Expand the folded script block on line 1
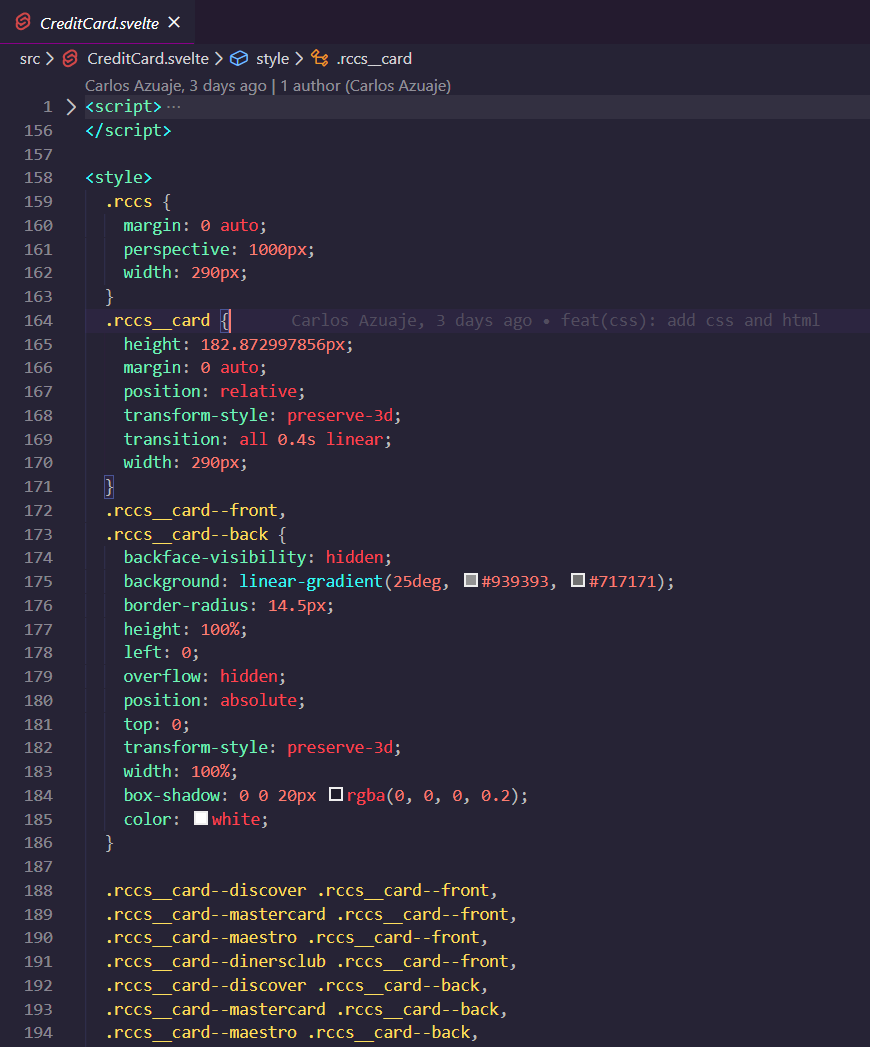This screenshot has width=870, height=1047. click(x=71, y=107)
